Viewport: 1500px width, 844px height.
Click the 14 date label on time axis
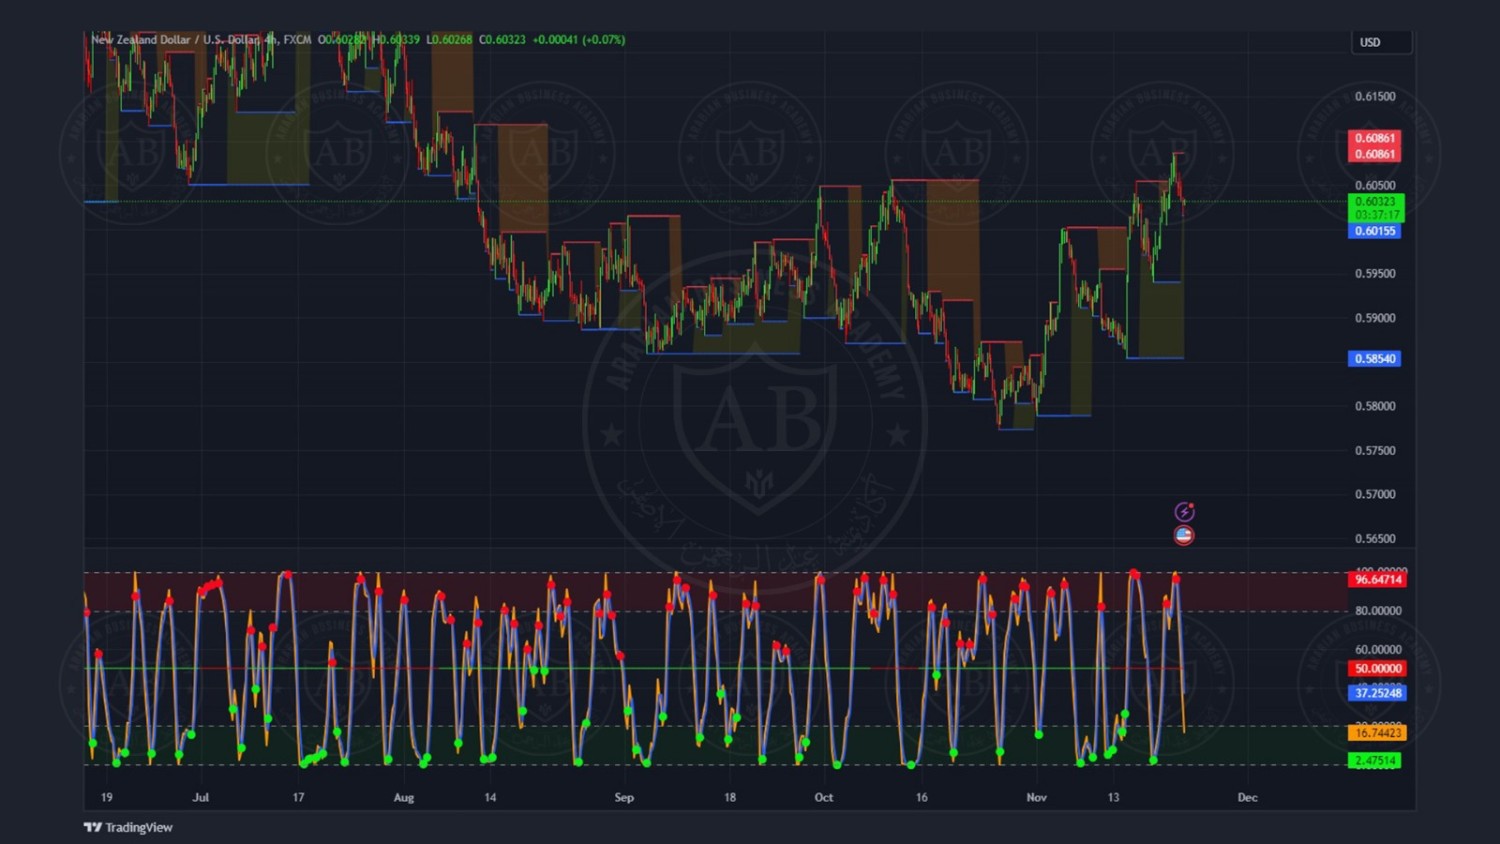coord(490,798)
